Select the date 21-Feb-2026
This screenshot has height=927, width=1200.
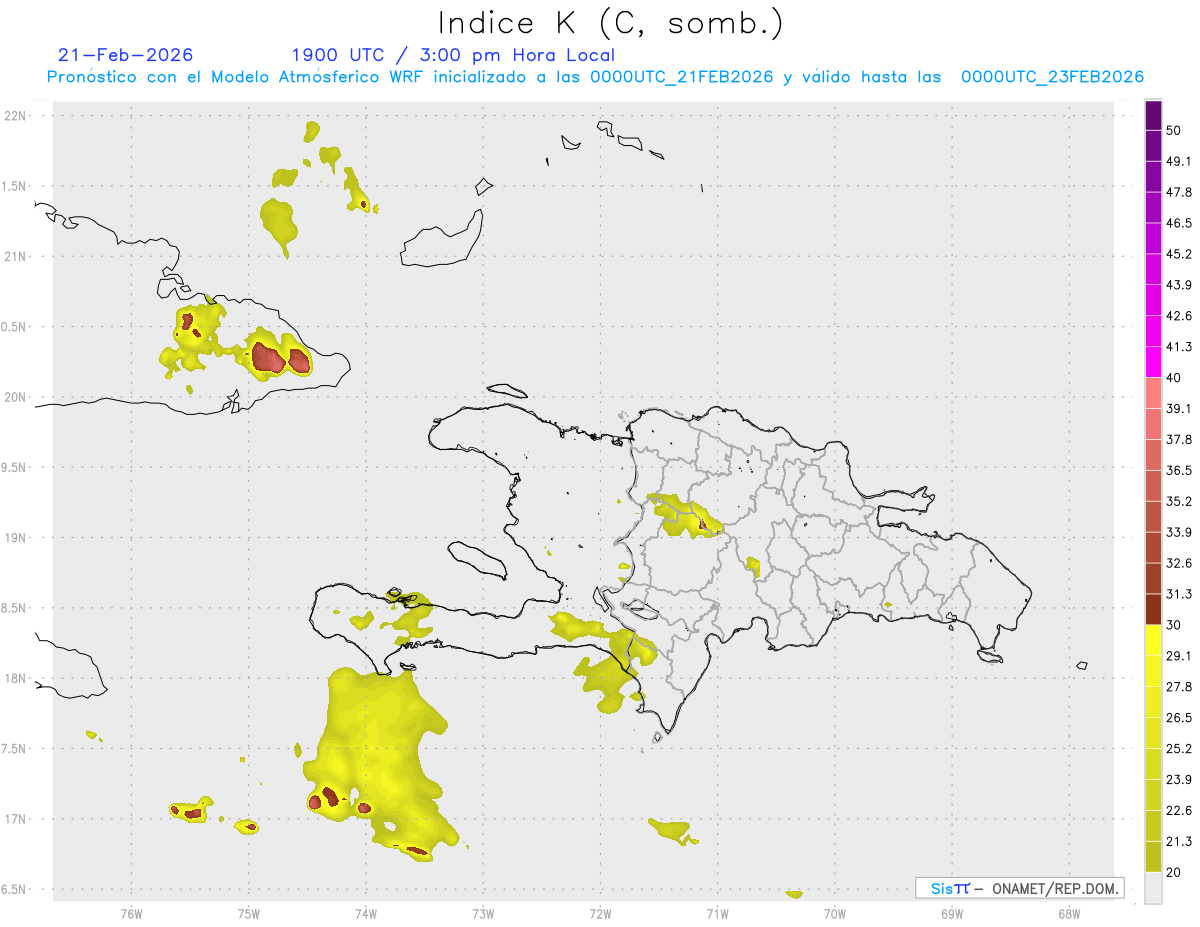[x=126, y=55]
